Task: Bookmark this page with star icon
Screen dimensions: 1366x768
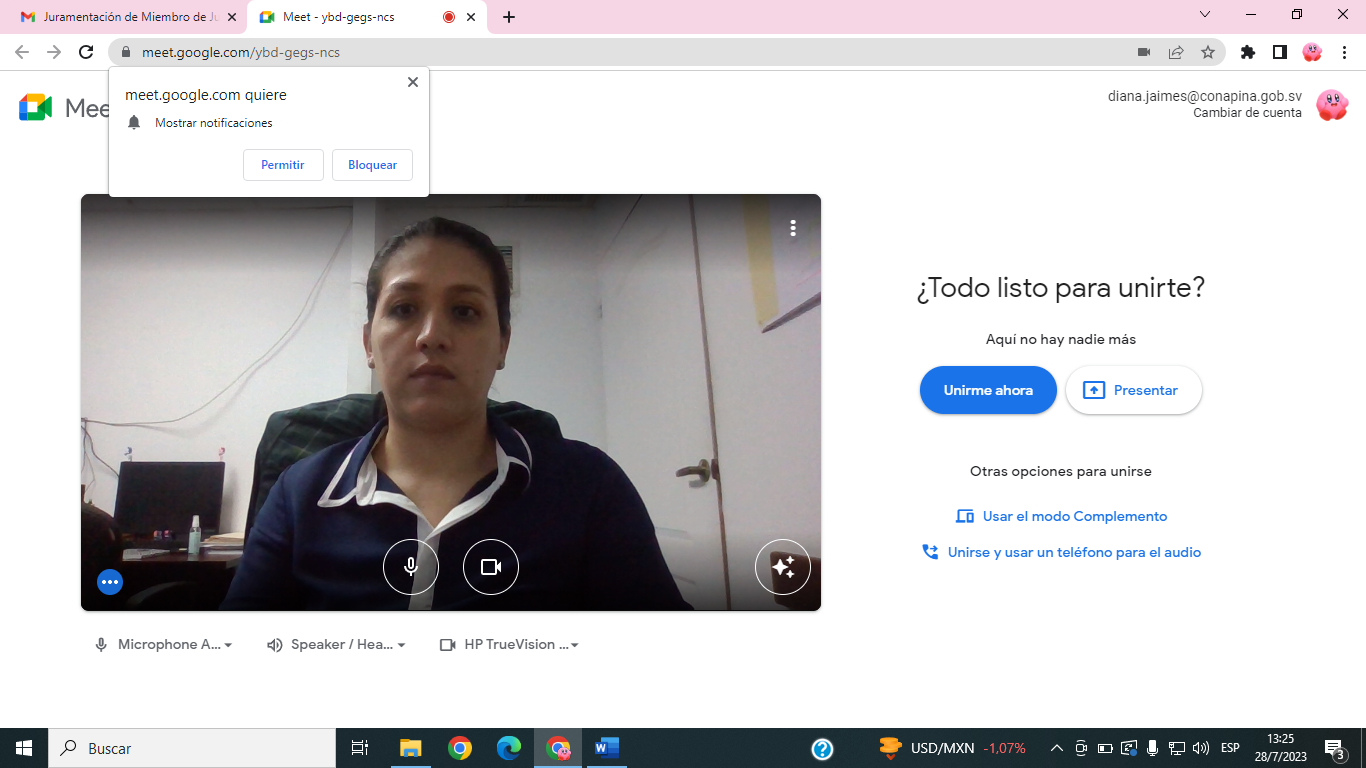Action: tap(1208, 52)
